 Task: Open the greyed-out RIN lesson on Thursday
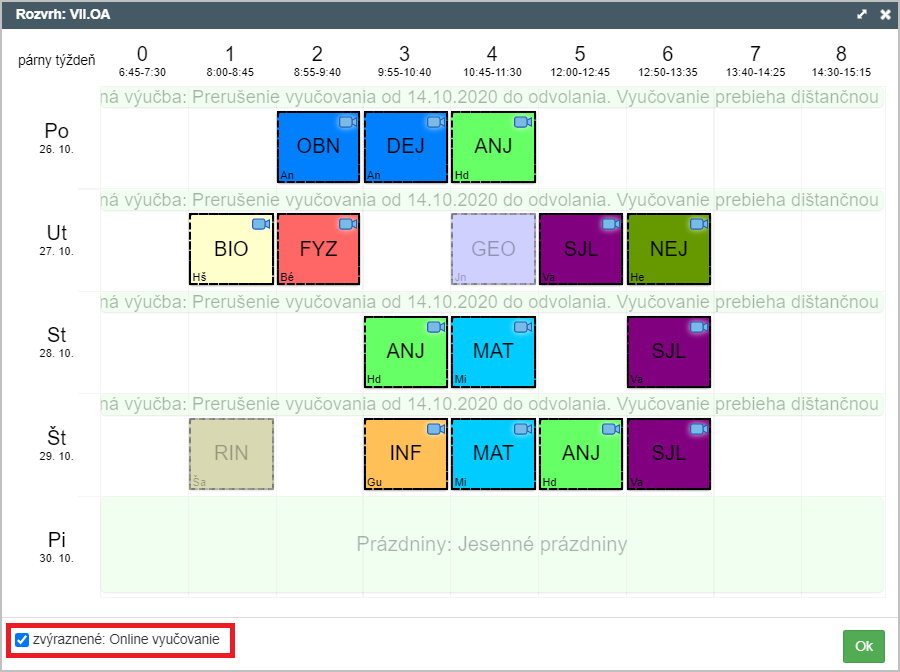click(231, 454)
